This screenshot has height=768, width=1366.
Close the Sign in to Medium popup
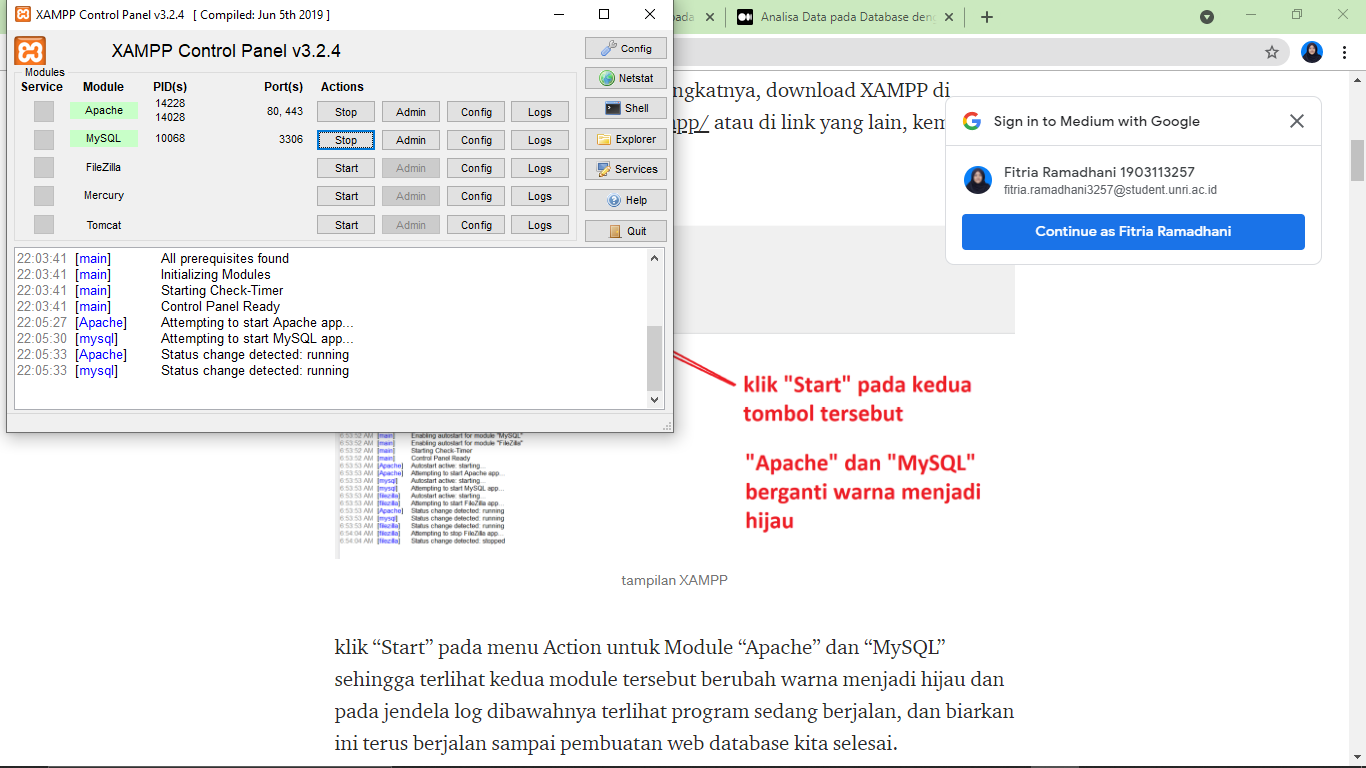(1297, 121)
